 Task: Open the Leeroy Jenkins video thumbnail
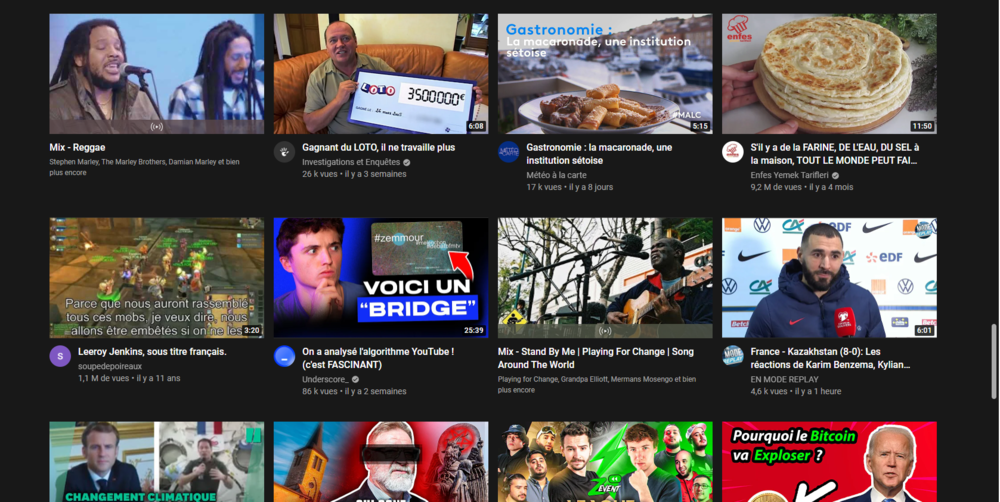157,277
